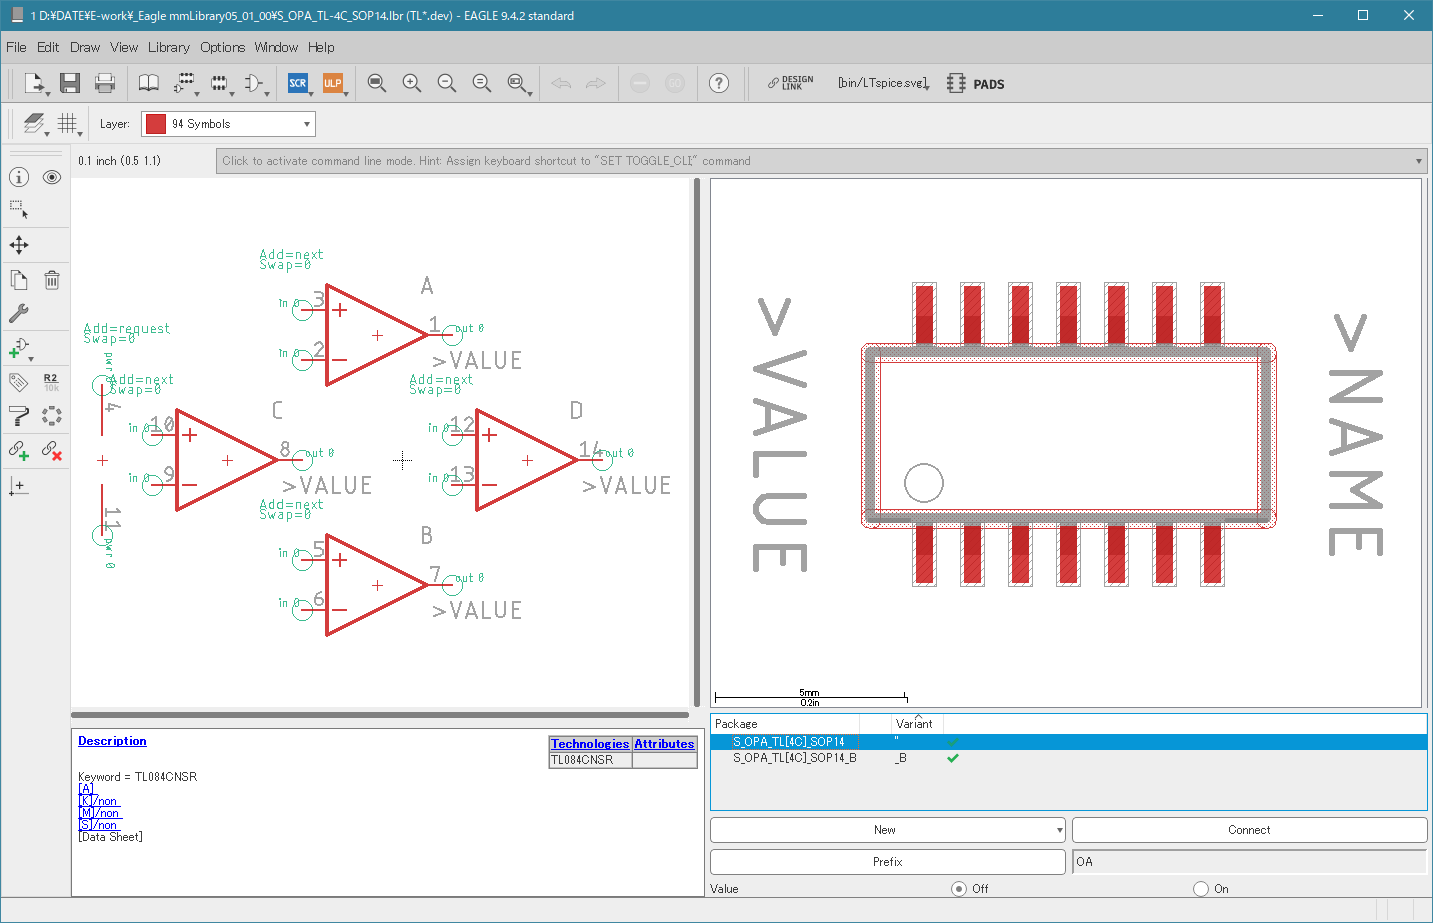Select the Move tool
The height and width of the screenshot is (923, 1433).
[x=19, y=245]
